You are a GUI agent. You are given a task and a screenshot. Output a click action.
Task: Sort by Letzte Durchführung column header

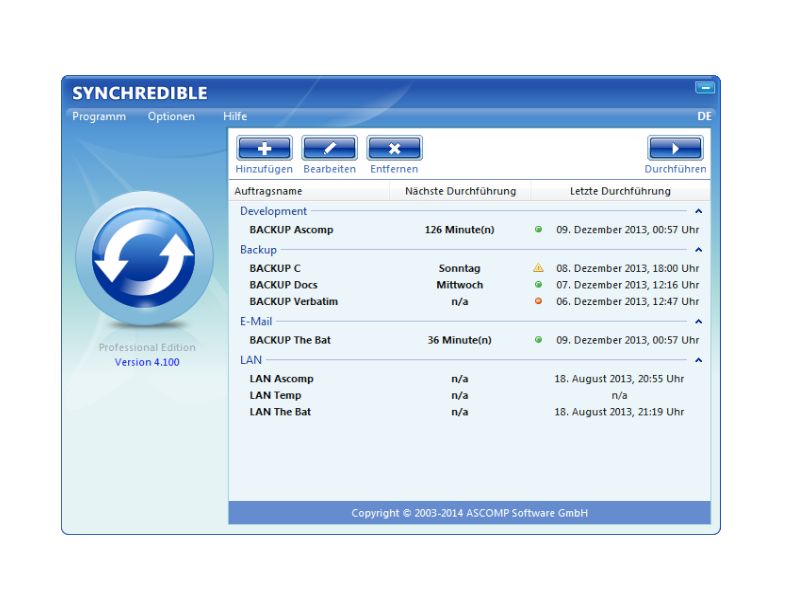[x=620, y=191]
